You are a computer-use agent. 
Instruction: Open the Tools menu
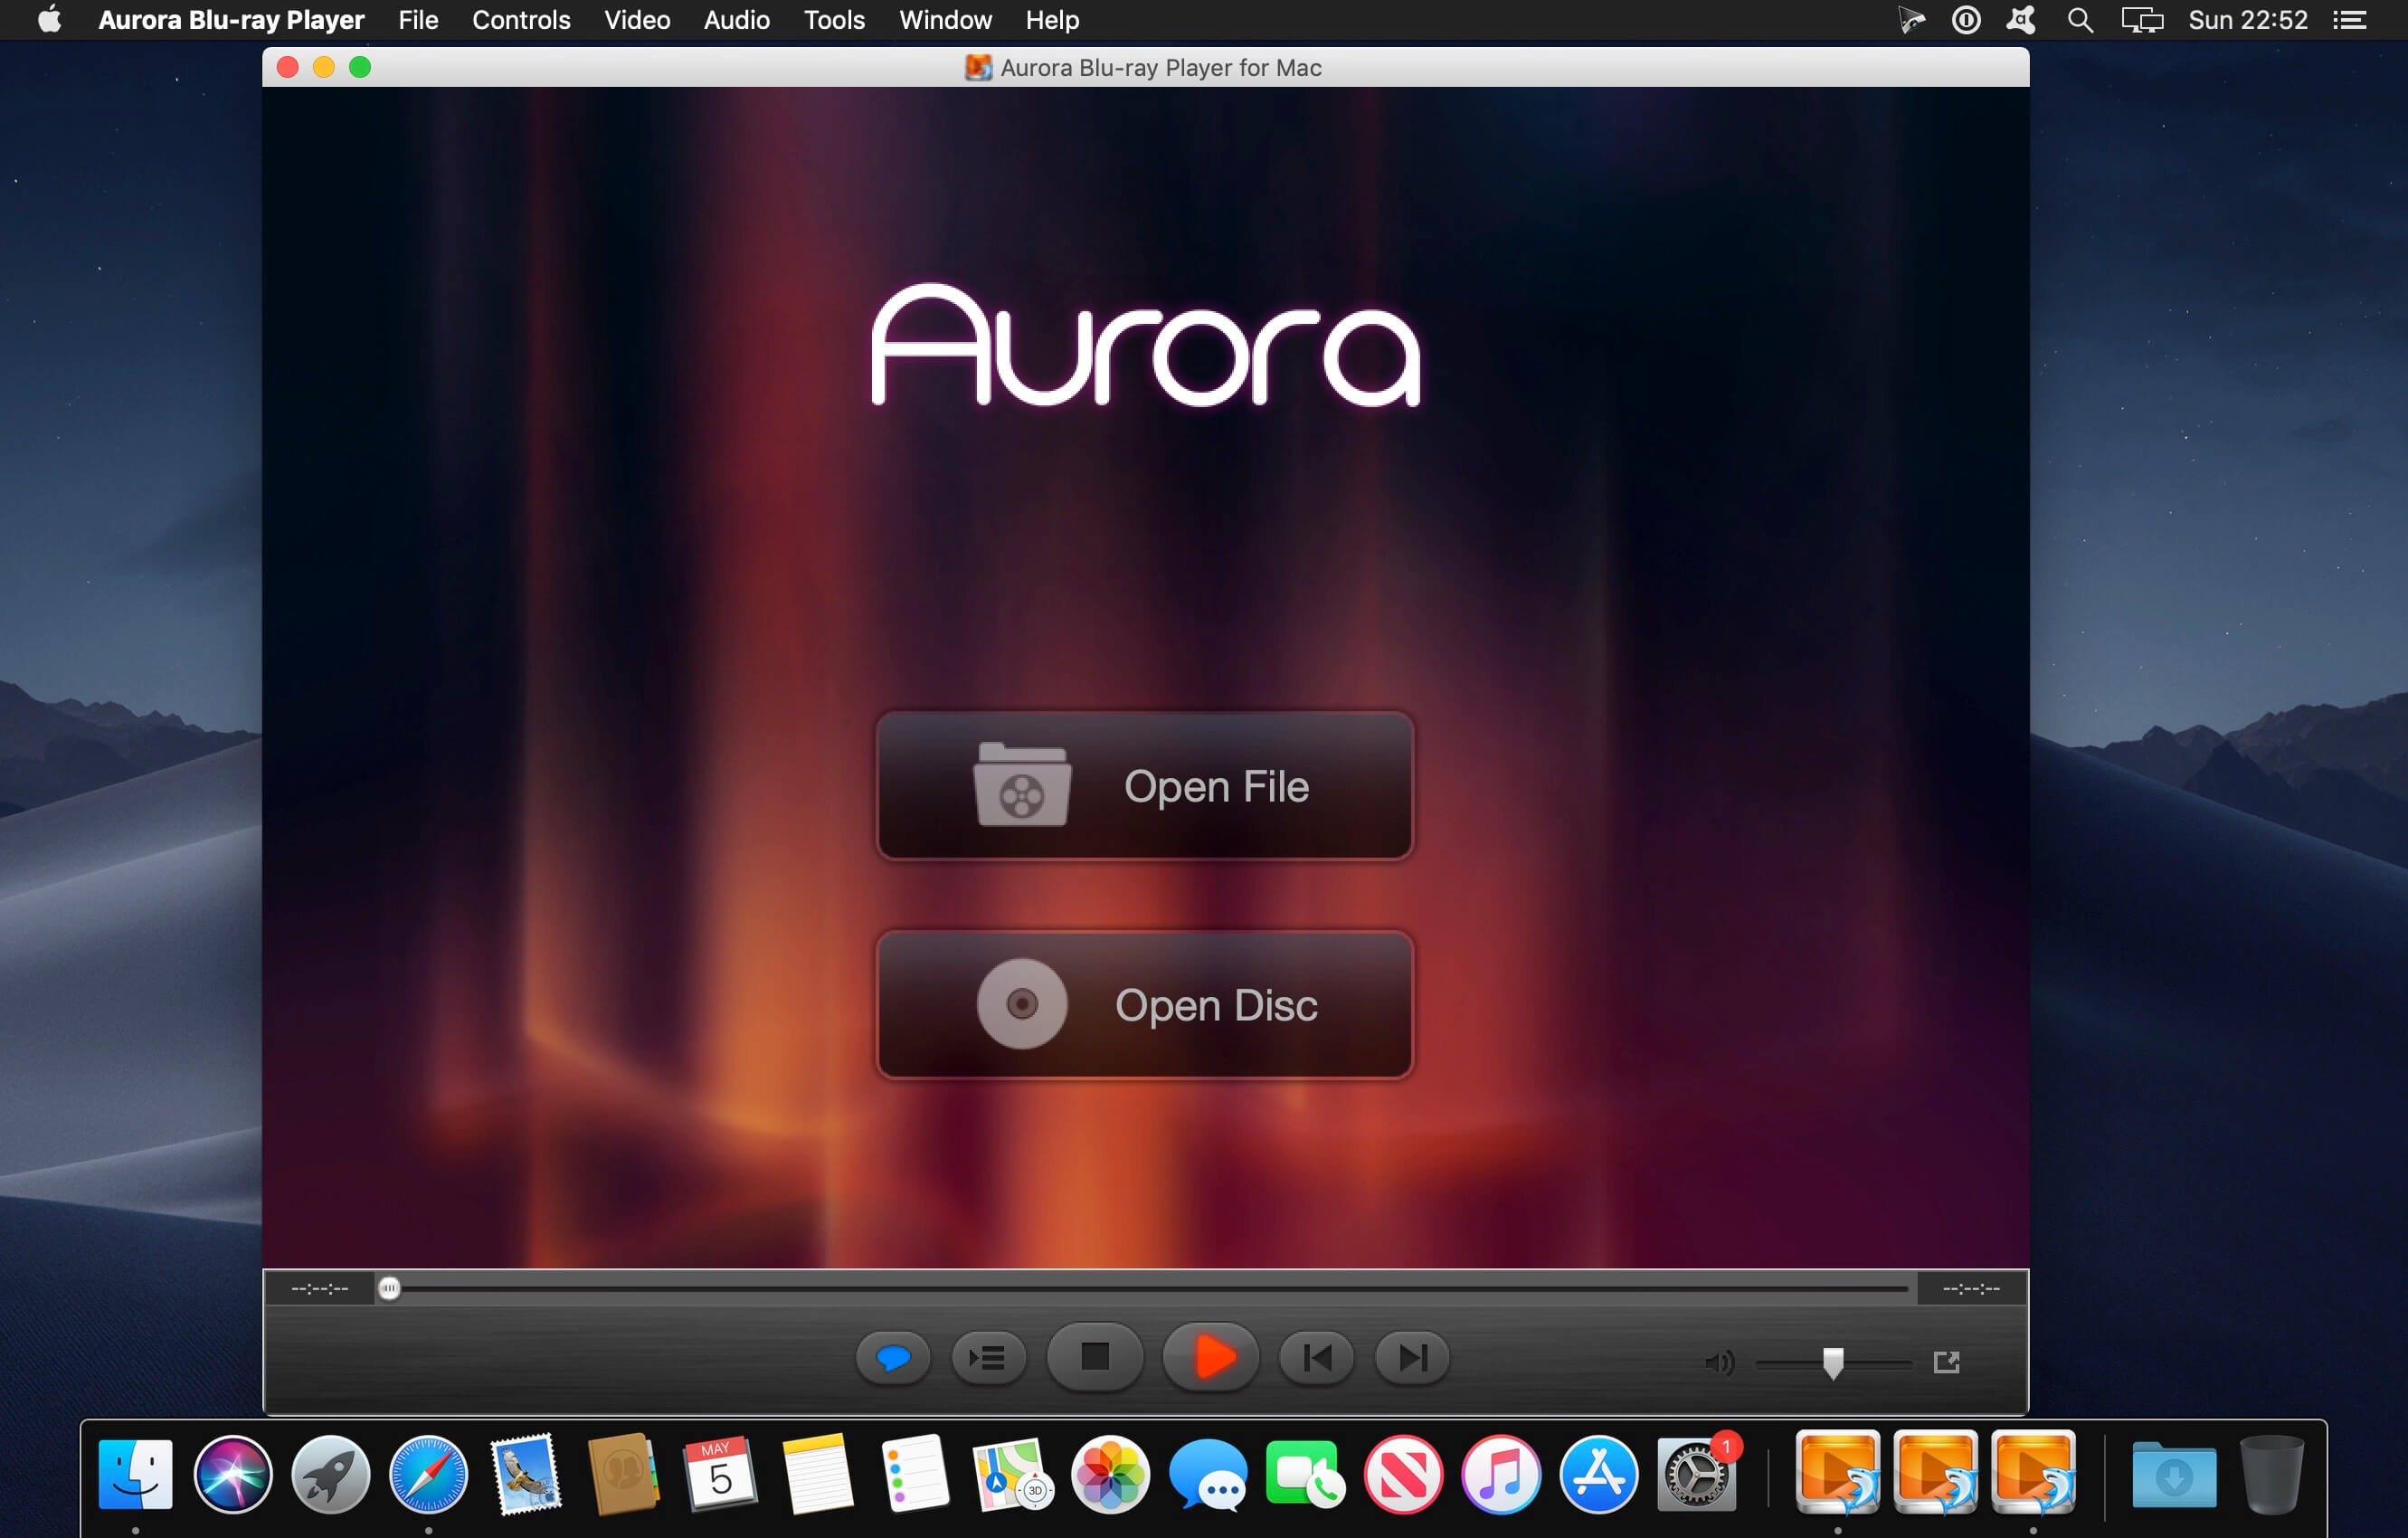click(834, 20)
